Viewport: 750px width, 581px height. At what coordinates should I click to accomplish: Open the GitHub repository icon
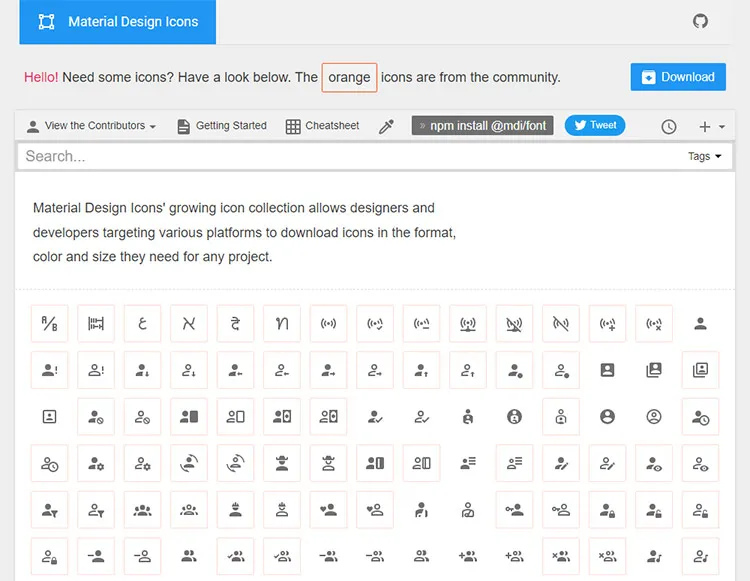click(700, 21)
